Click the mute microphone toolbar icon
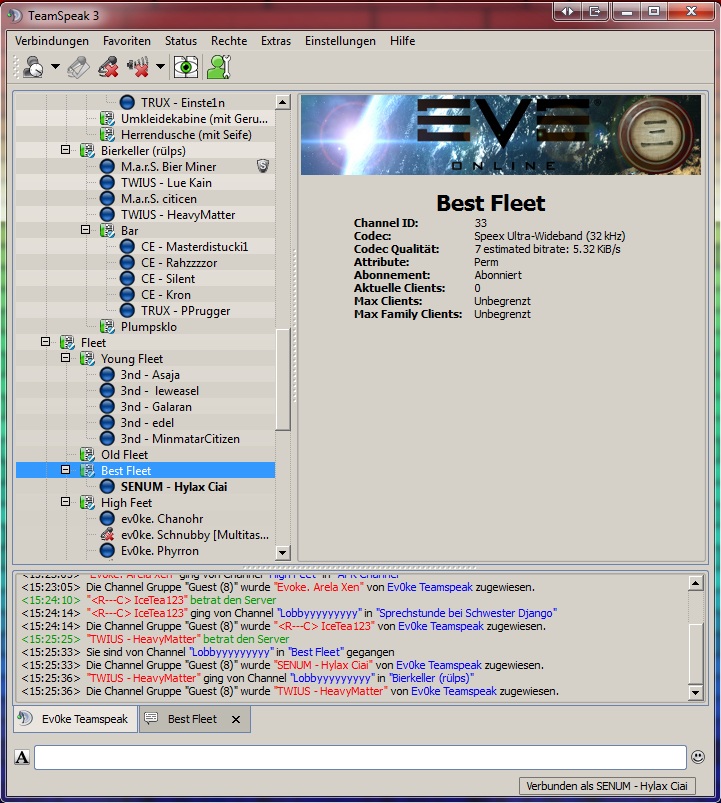721x803 pixels. (108, 67)
